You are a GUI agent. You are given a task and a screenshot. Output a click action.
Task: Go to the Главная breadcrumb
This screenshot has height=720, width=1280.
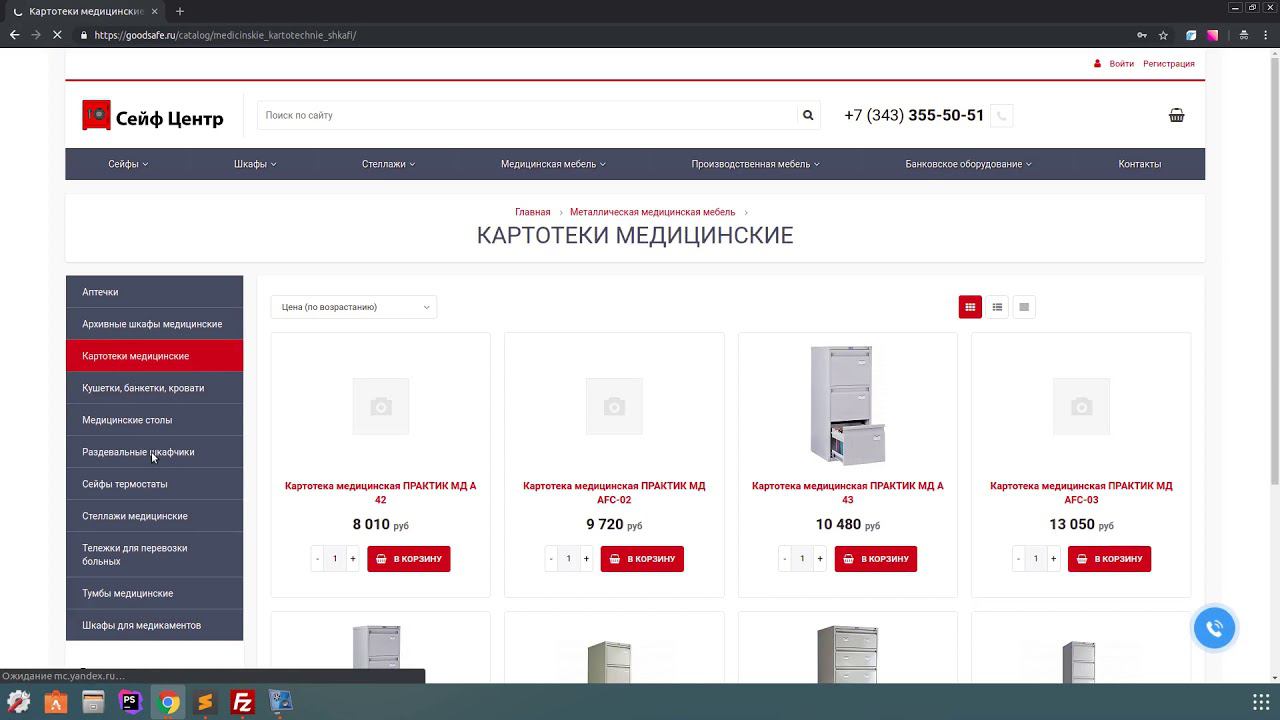532,212
